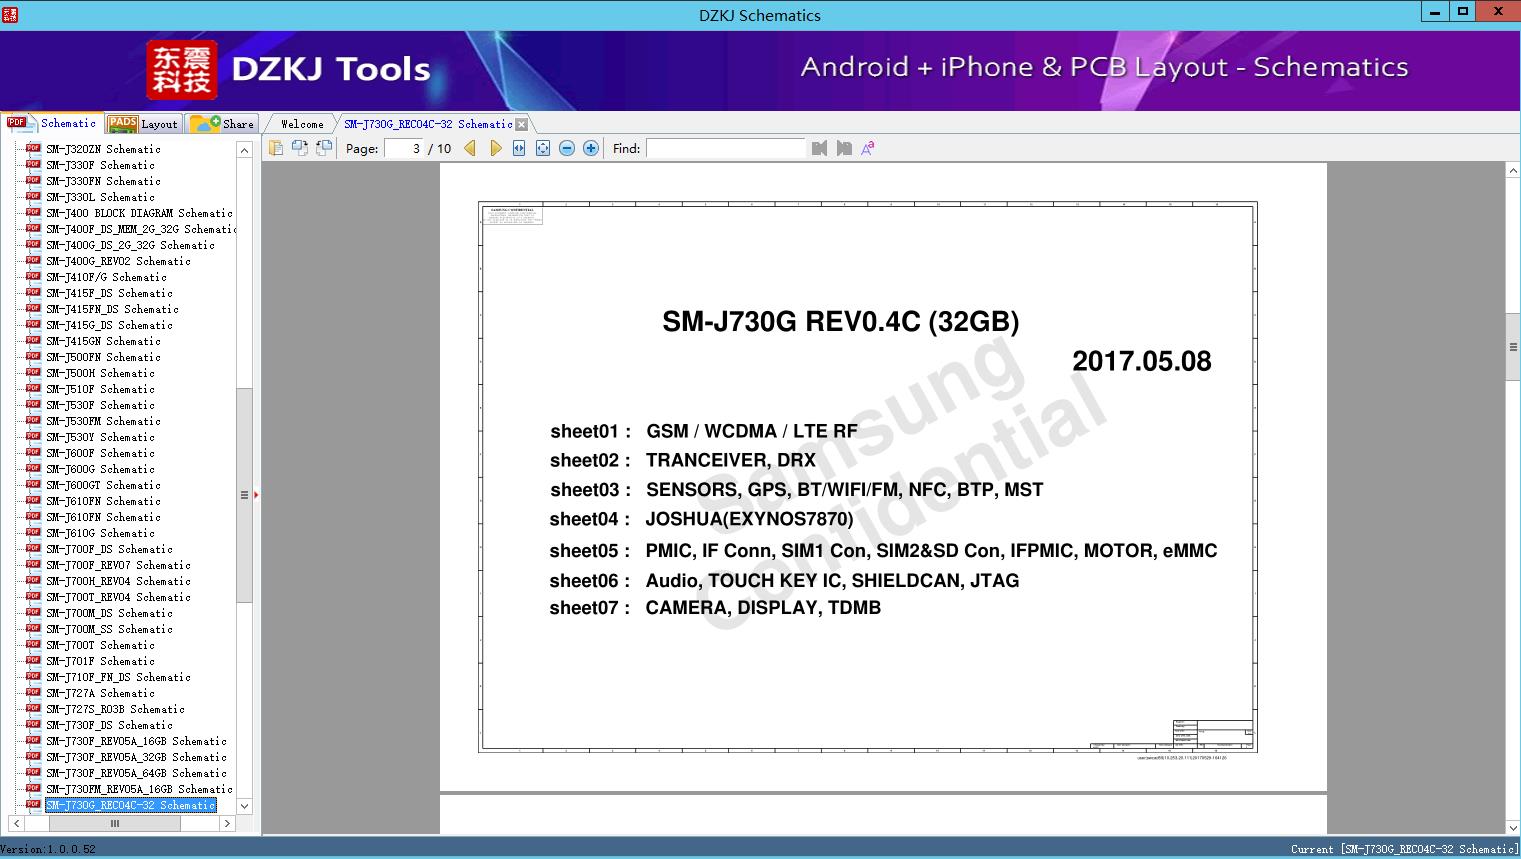1521x859 pixels.
Task: Select highlighted SM-J730G_REC04C-32 Schematic tree item
Action: point(130,805)
